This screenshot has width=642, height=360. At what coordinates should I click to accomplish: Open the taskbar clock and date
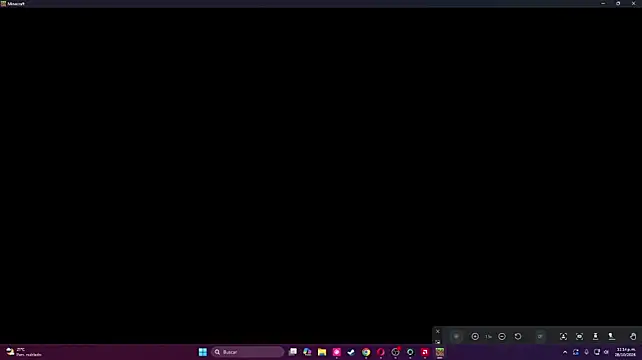coord(625,352)
